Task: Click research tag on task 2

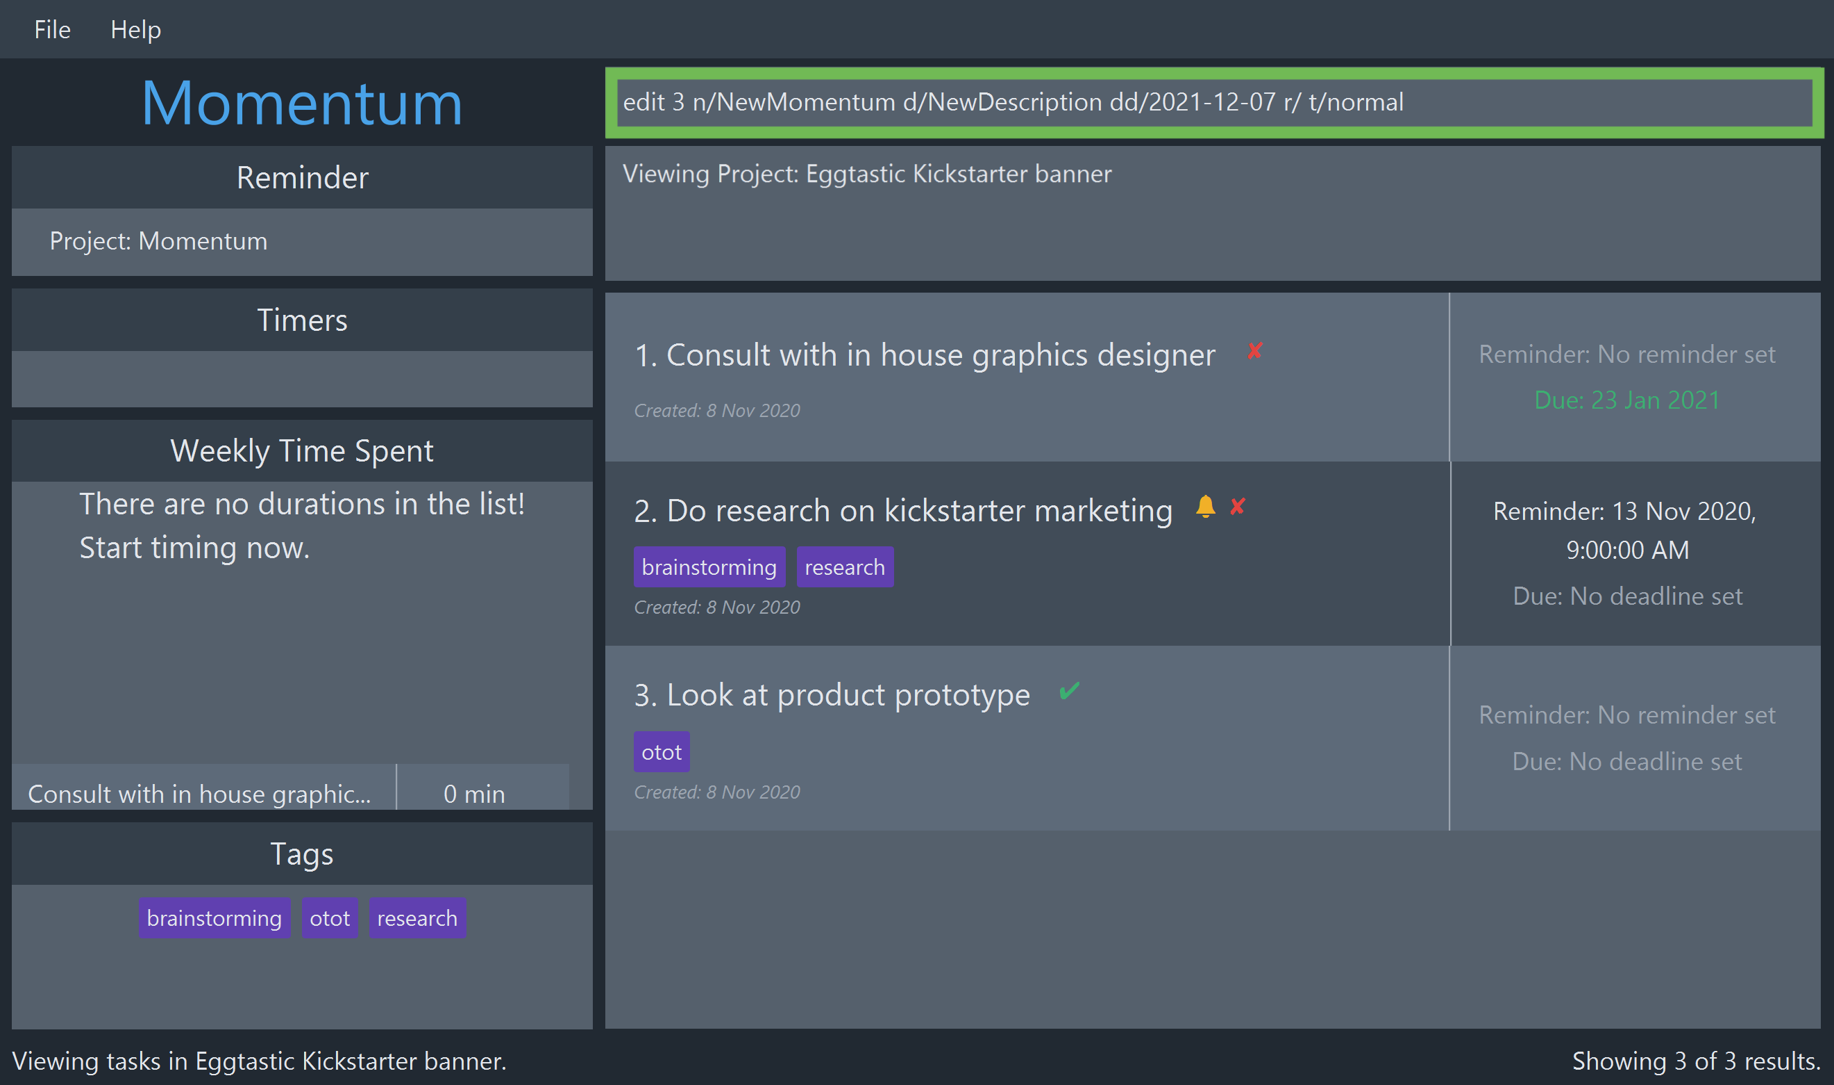Action: tap(845, 567)
